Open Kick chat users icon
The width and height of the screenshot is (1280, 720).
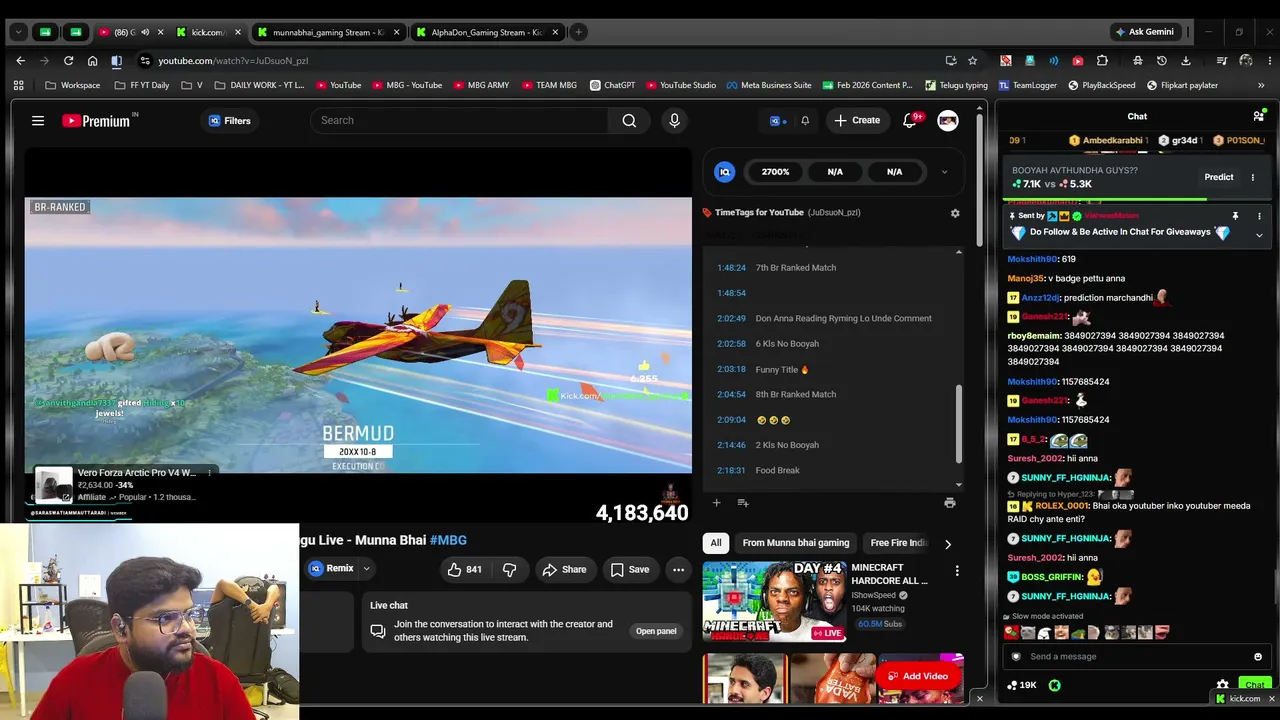point(1258,116)
